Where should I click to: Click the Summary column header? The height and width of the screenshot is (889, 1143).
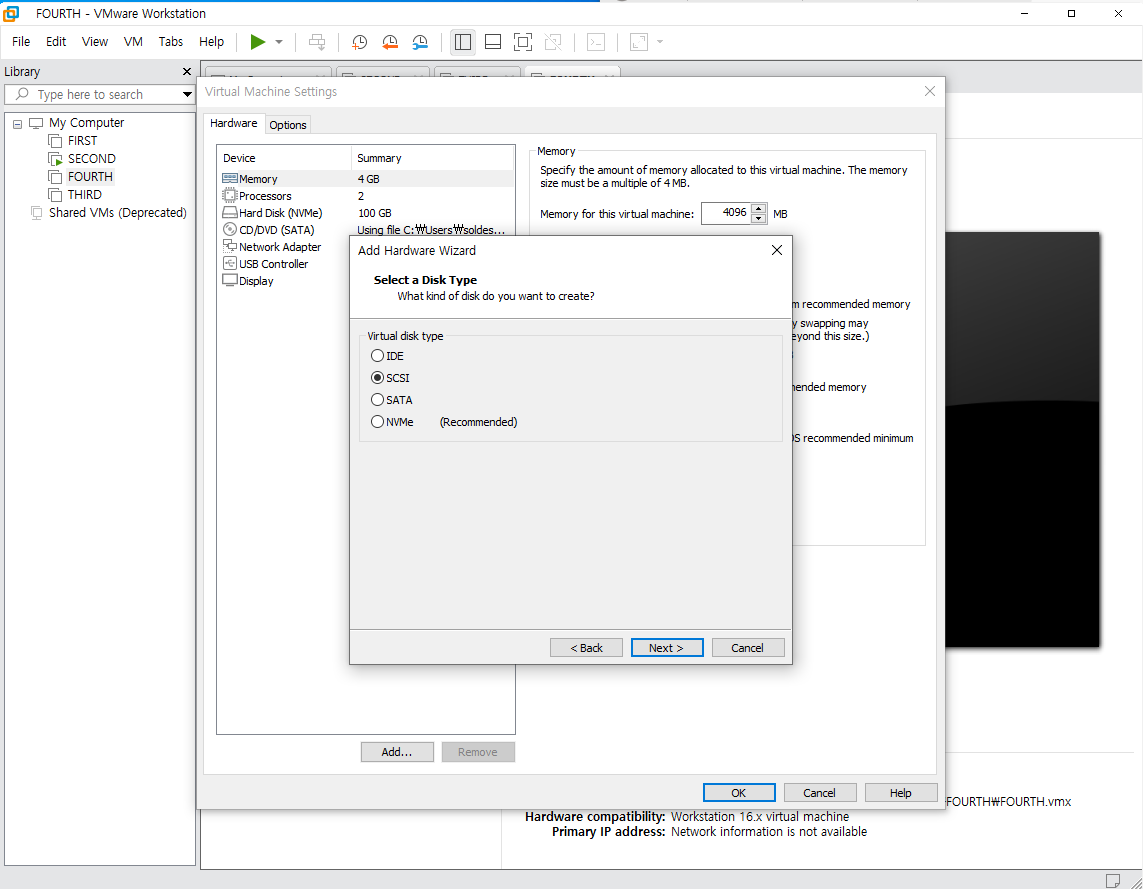433,158
